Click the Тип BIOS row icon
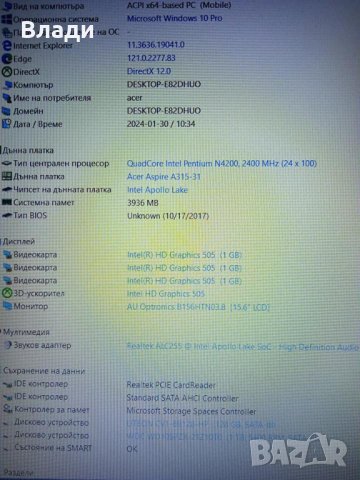This screenshot has width=360, height=480. pyautogui.click(x=7, y=215)
